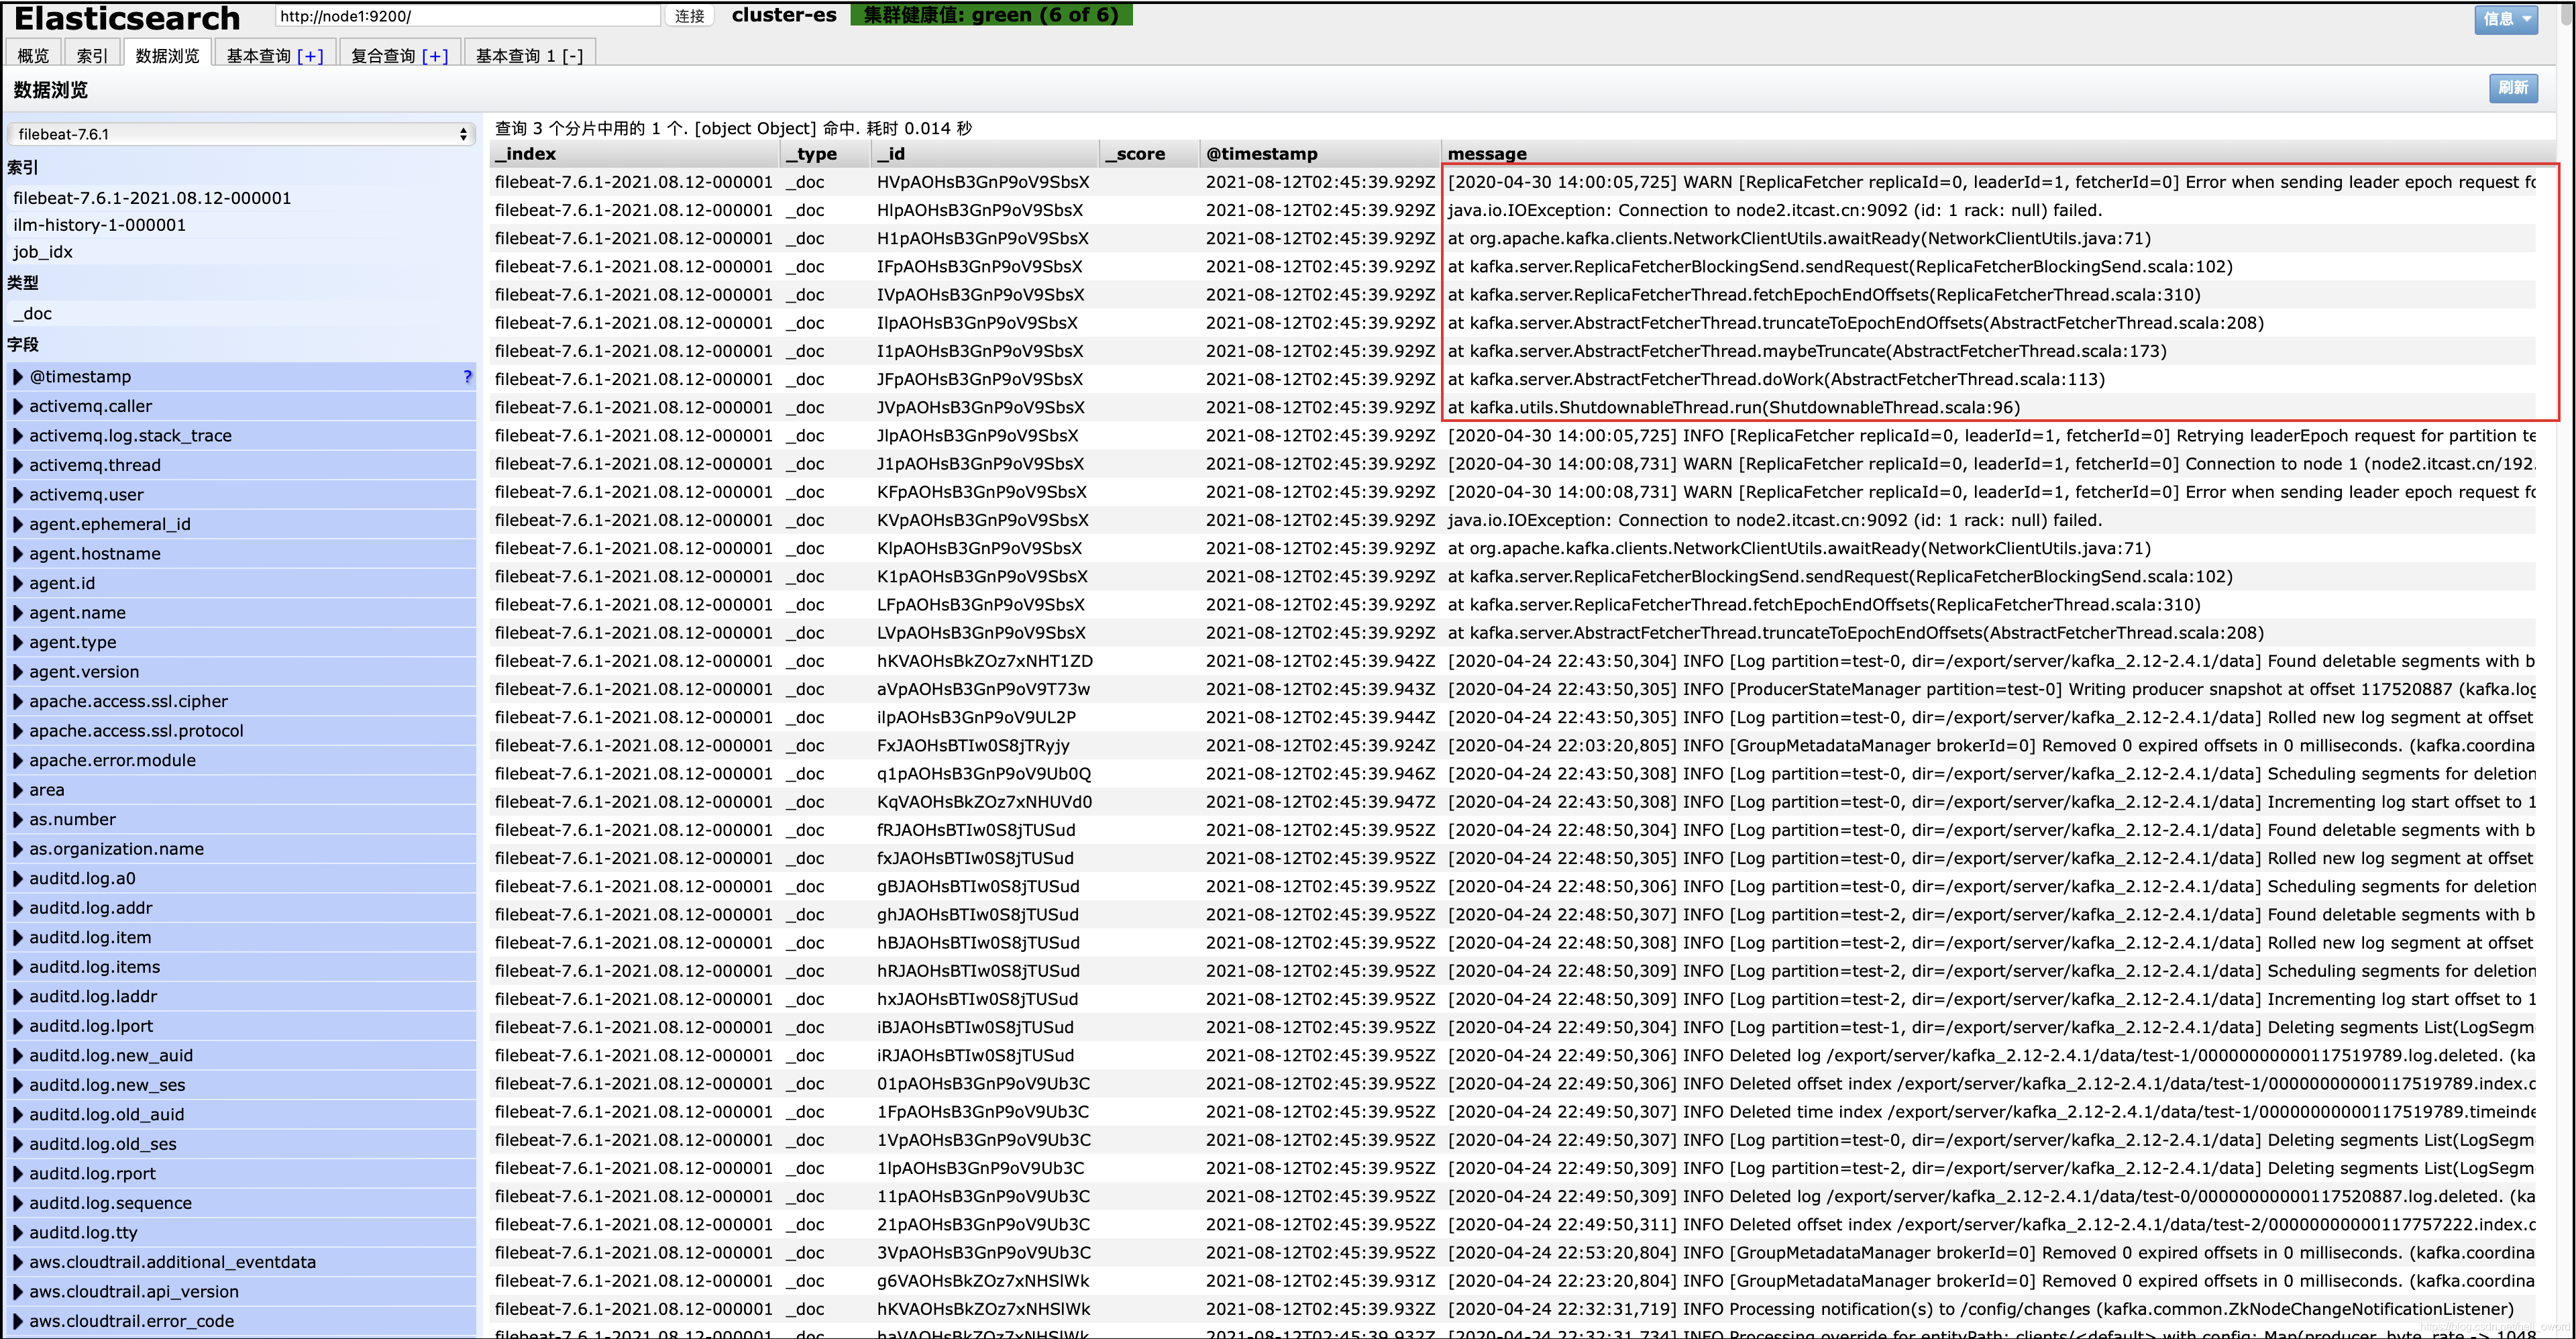Expand the @timestamp field filter

(x=241, y=377)
